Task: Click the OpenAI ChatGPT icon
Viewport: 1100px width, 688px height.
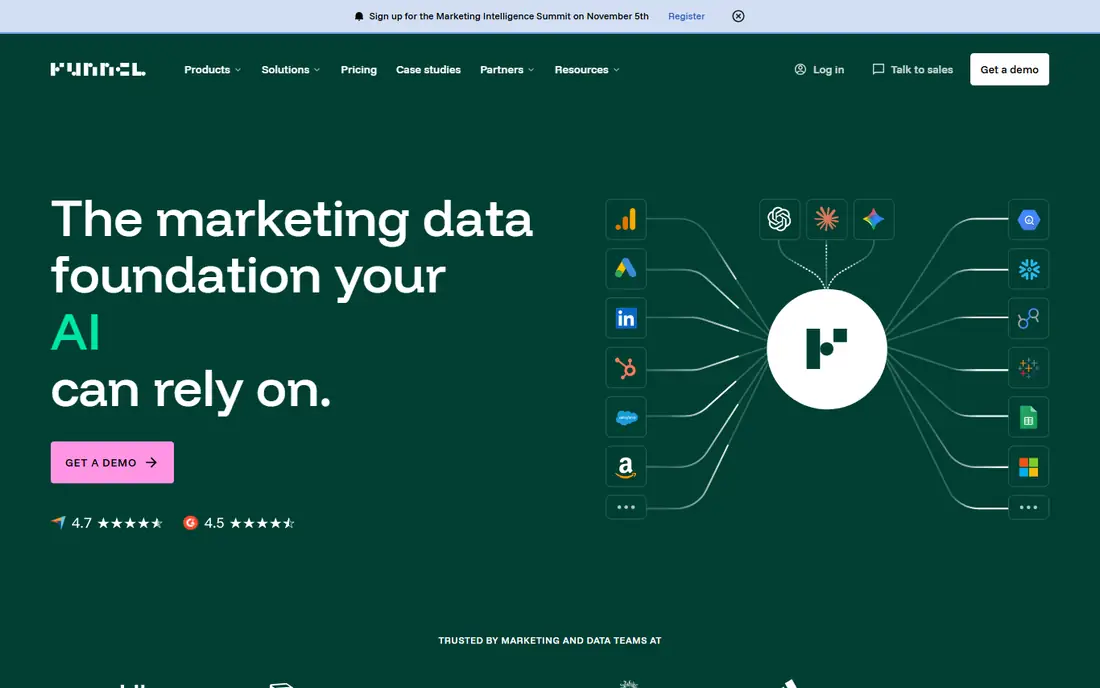Action: tap(779, 220)
